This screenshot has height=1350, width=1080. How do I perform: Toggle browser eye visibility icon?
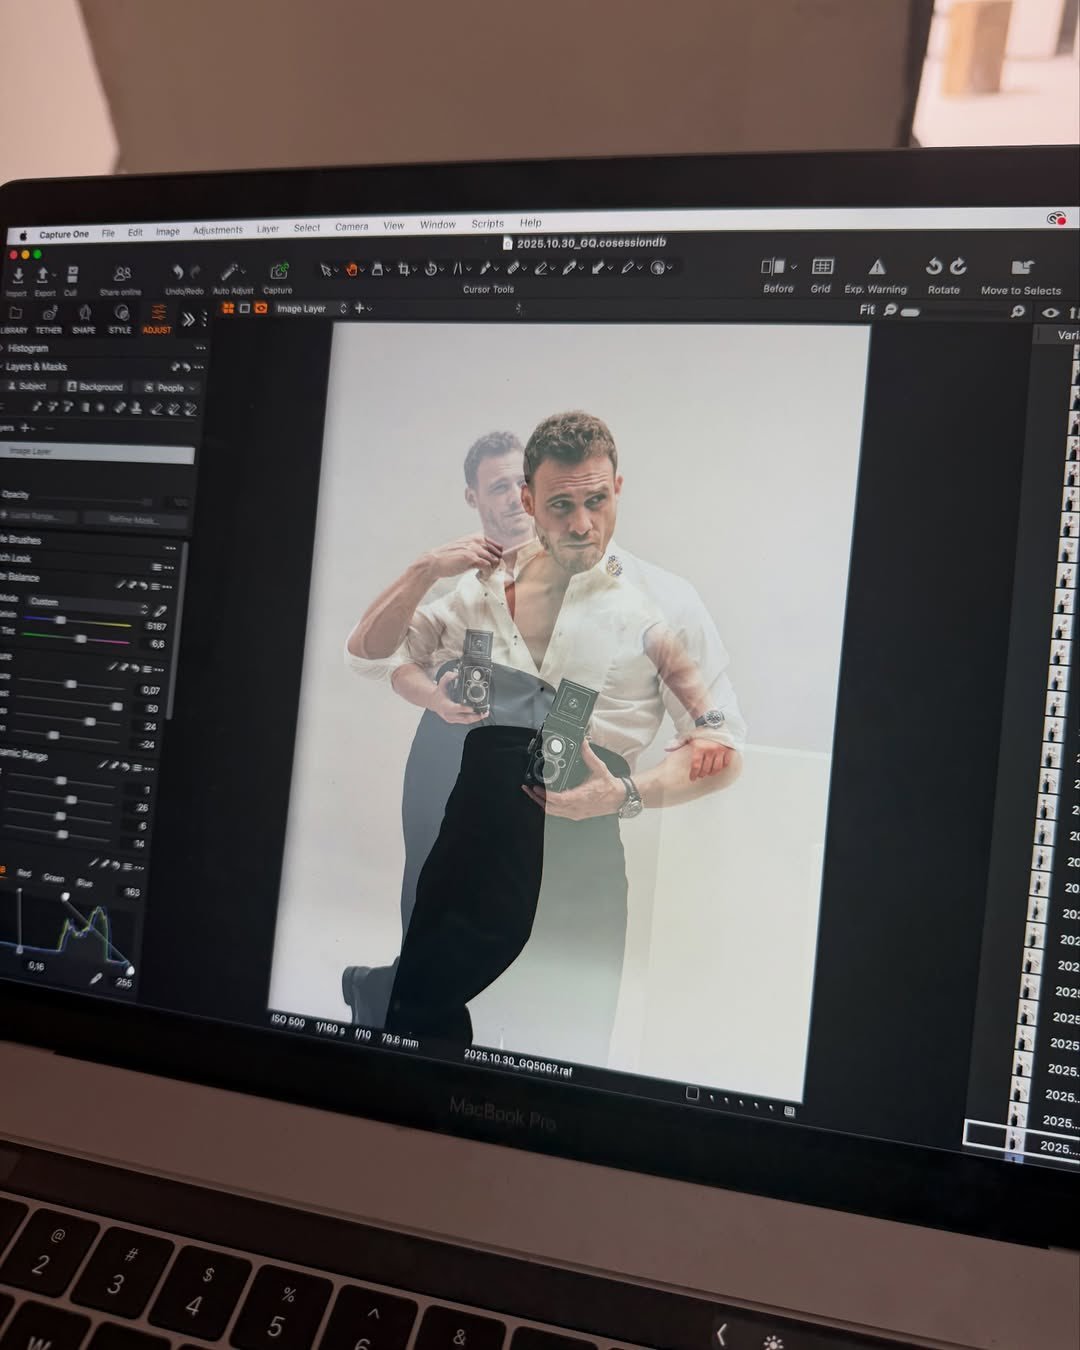(x=1050, y=313)
